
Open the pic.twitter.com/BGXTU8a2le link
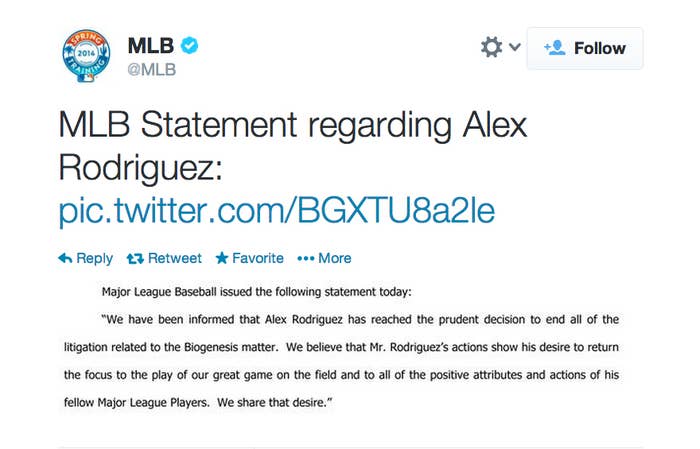(277, 210)
